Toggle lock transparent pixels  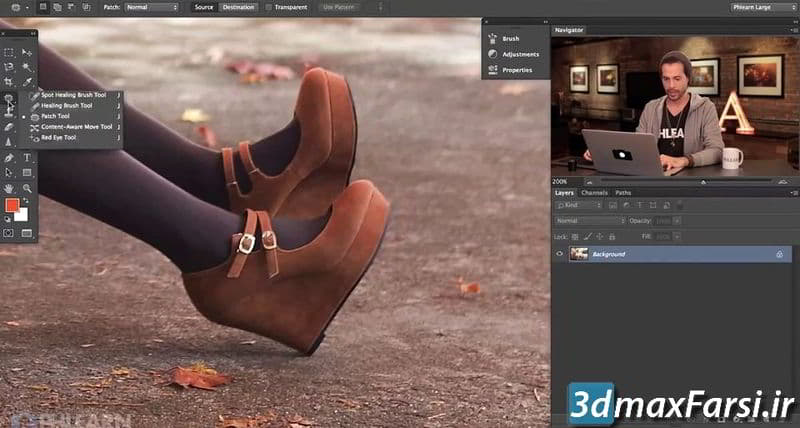(x=575, y=237)
